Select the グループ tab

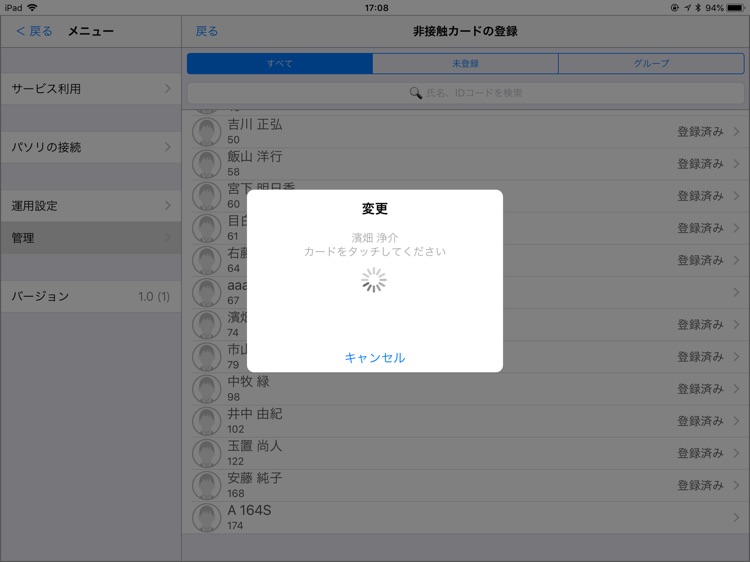[651, 64]
